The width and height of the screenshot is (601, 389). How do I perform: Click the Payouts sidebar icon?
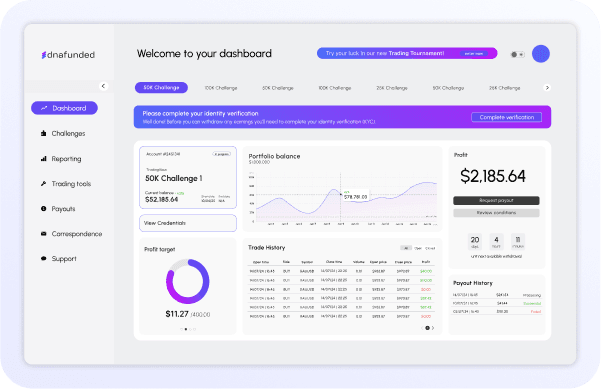43,208
